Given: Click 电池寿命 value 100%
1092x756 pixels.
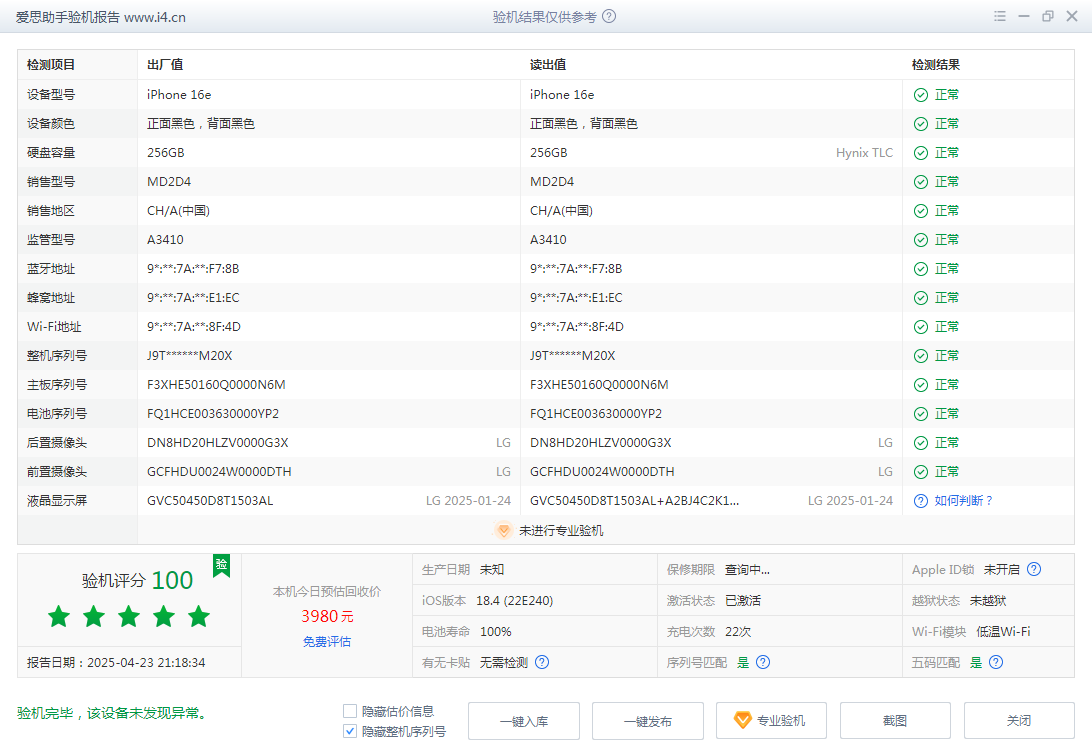Looking at the screenshot, I should click(x=495, y=631).
